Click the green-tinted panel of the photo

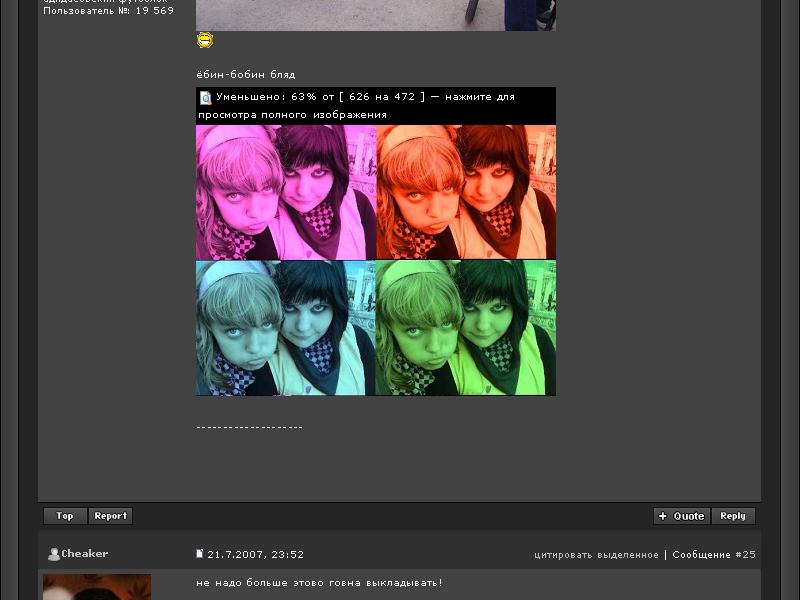466,328
